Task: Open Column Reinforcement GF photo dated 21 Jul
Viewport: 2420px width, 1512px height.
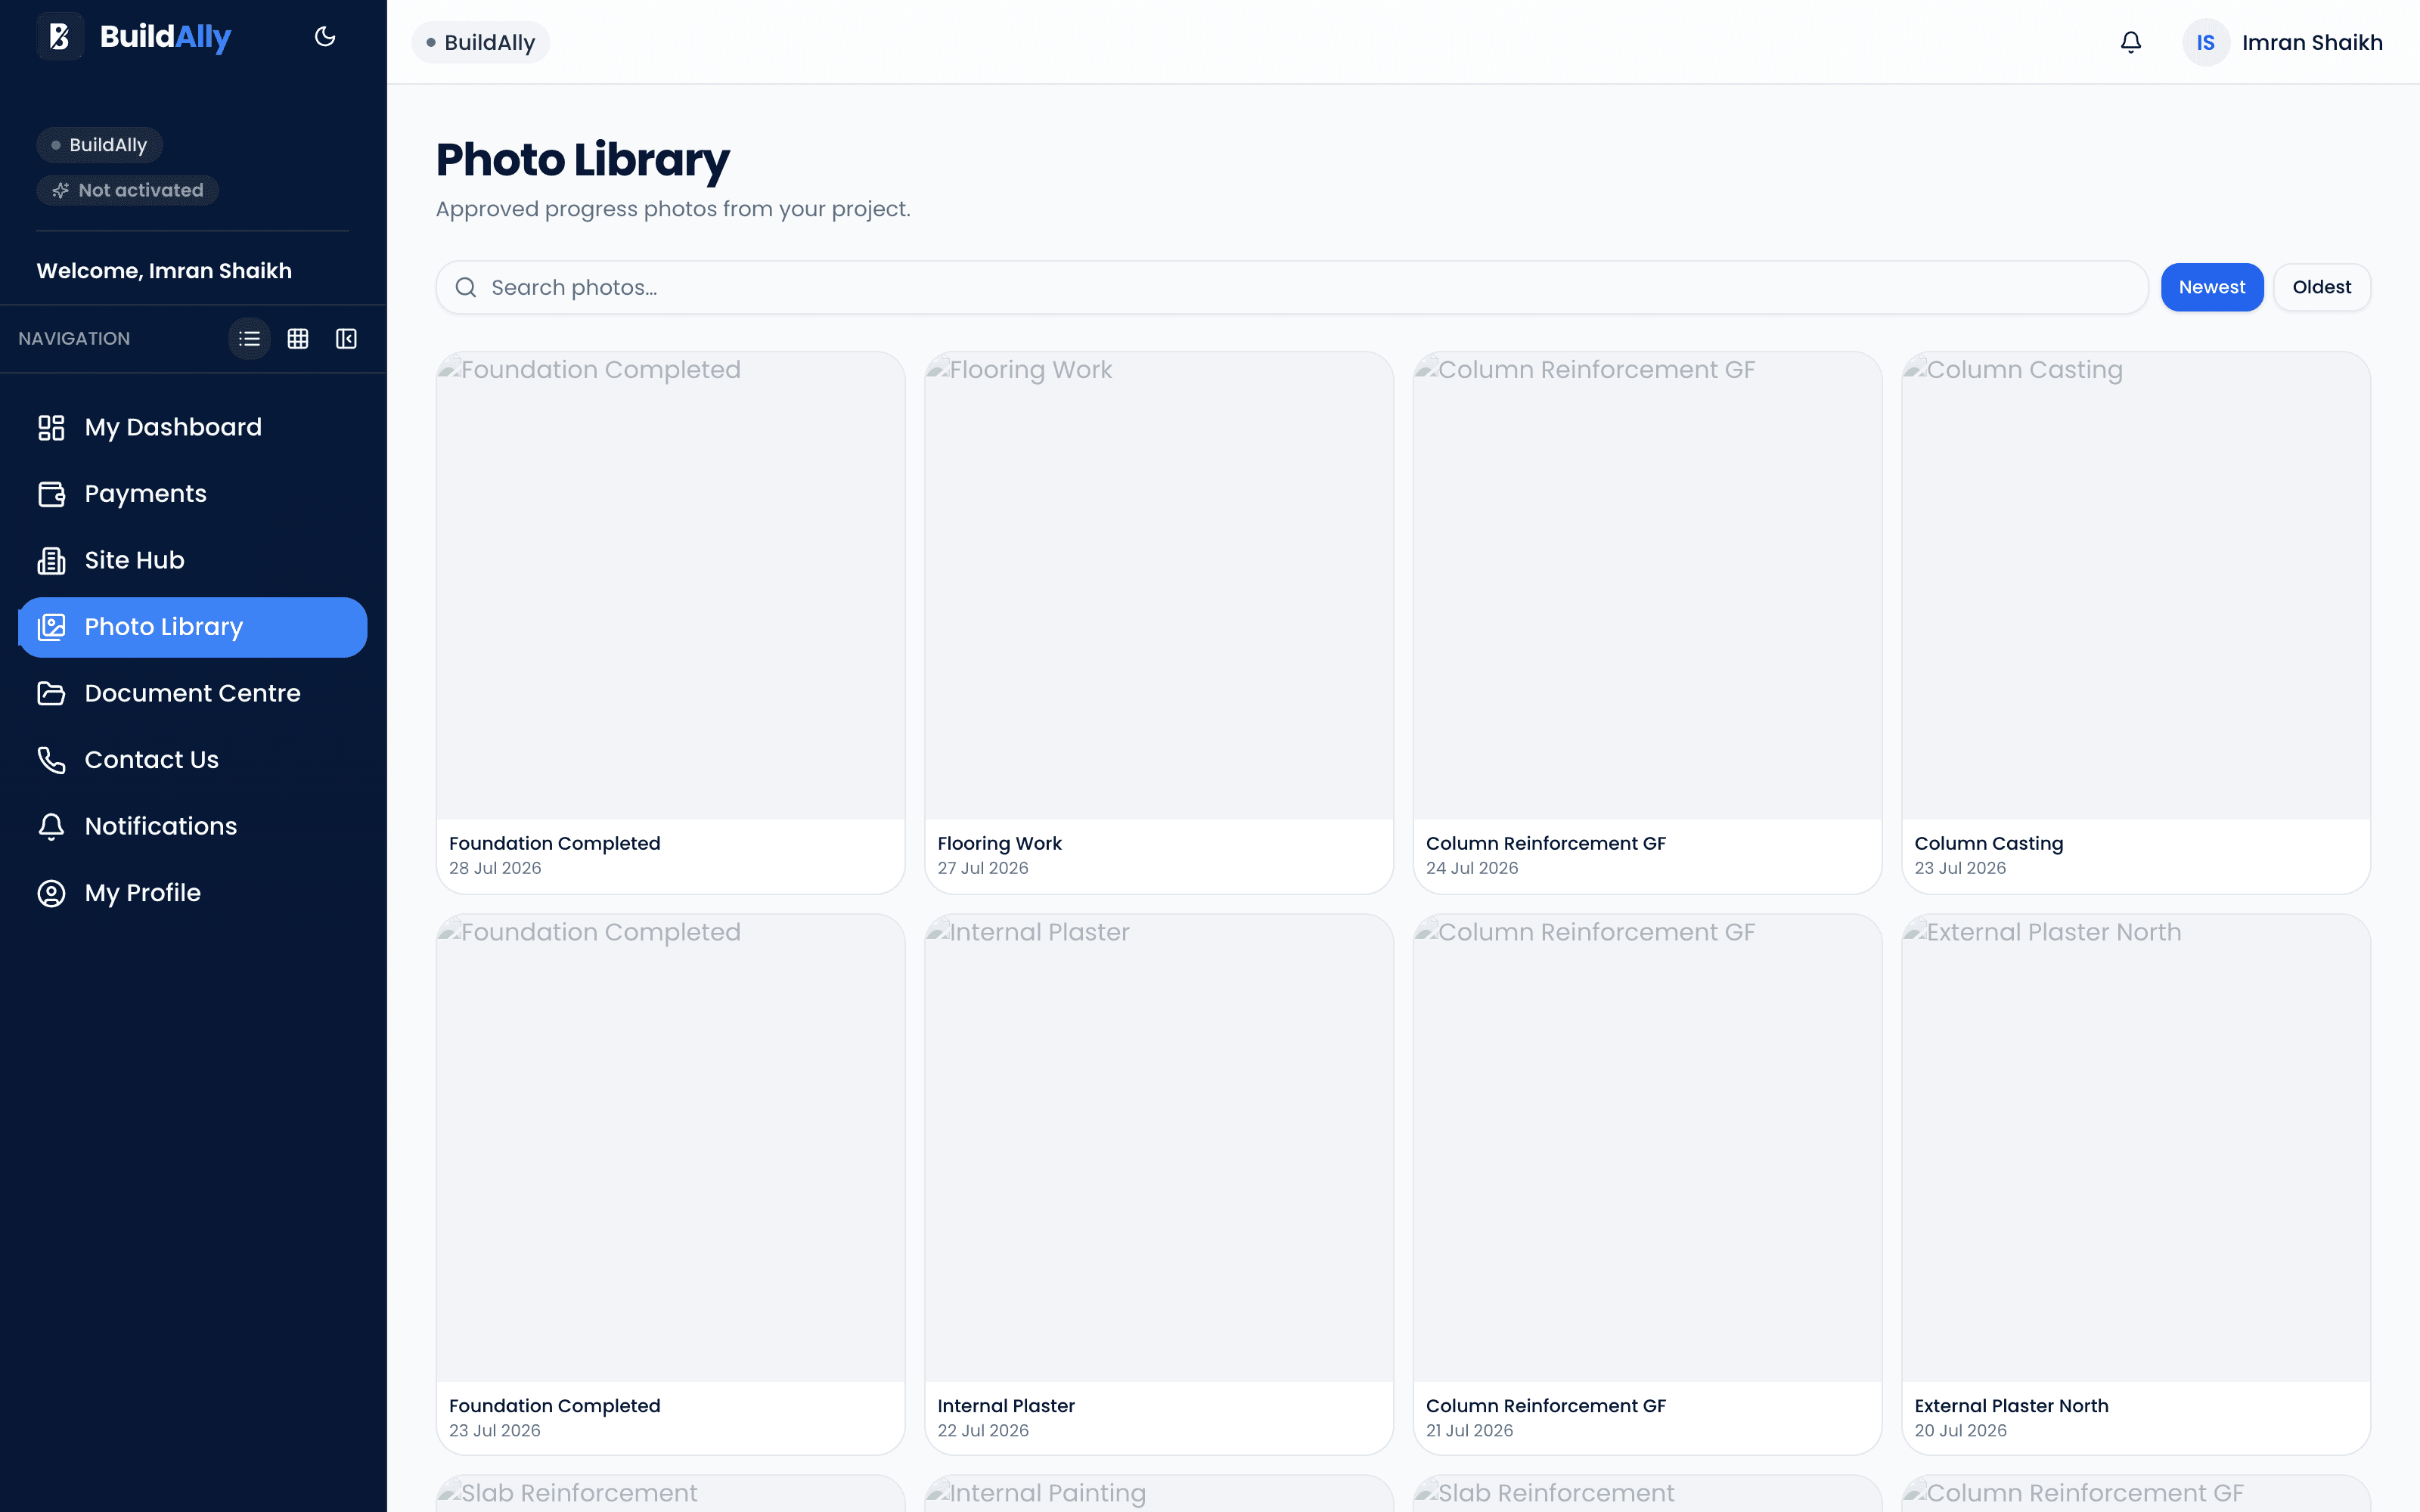Action: point(1647,1184)
